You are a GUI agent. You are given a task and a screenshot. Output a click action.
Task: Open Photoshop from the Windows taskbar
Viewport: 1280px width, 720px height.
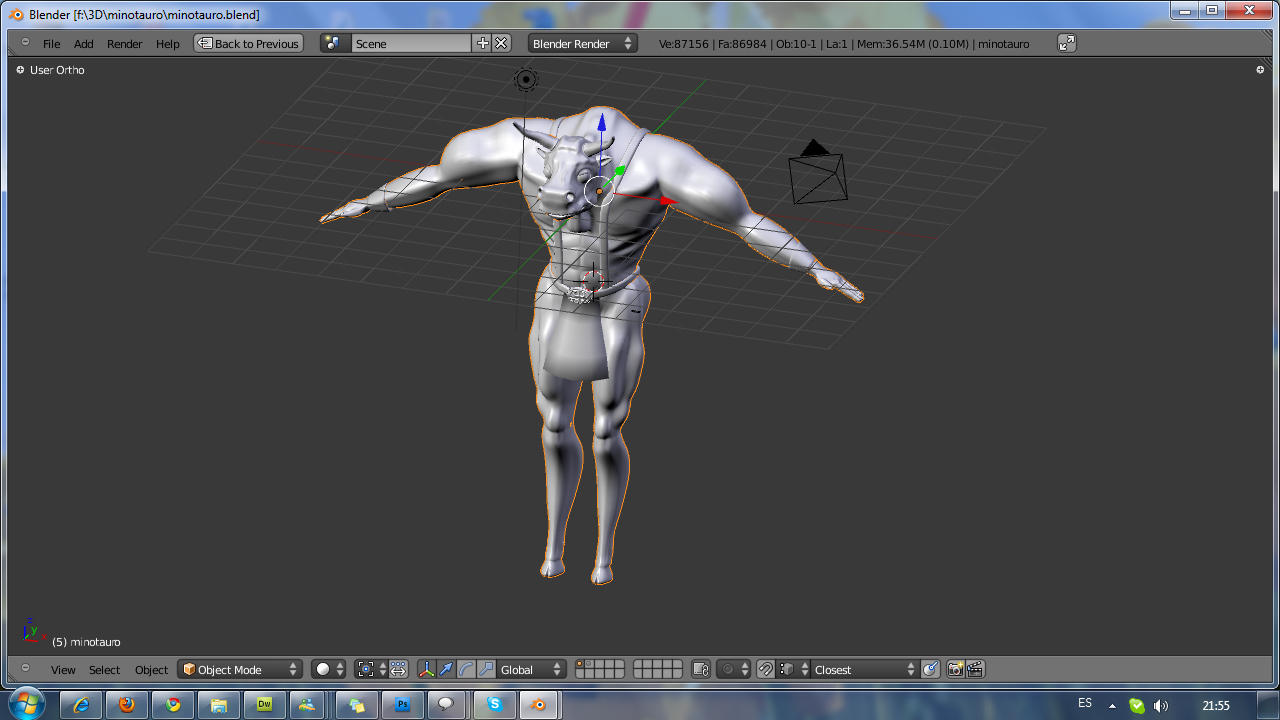402,705
